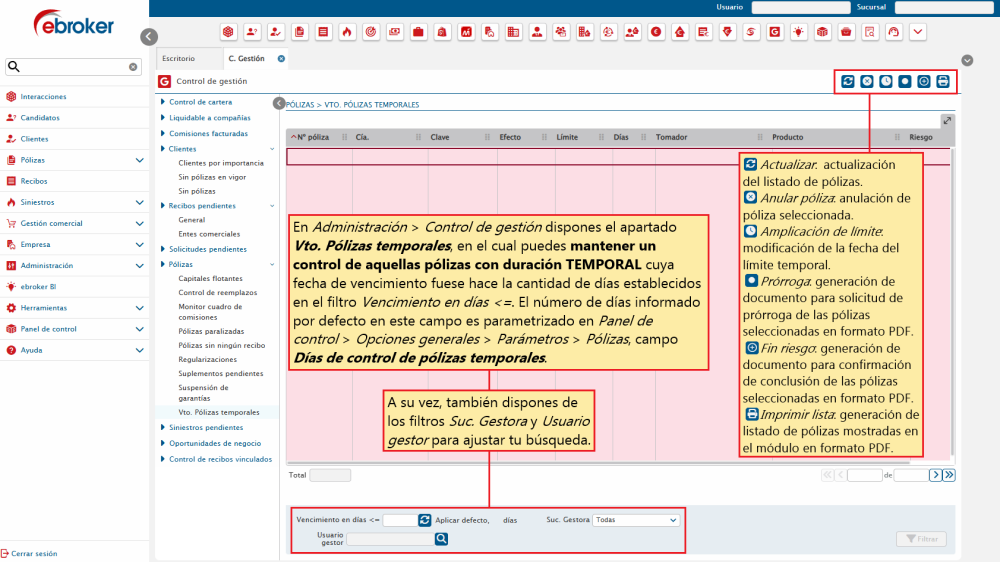1000x562 pixels.
Task: Expand the Control de cartera tree node
Action: click(163, 102)
